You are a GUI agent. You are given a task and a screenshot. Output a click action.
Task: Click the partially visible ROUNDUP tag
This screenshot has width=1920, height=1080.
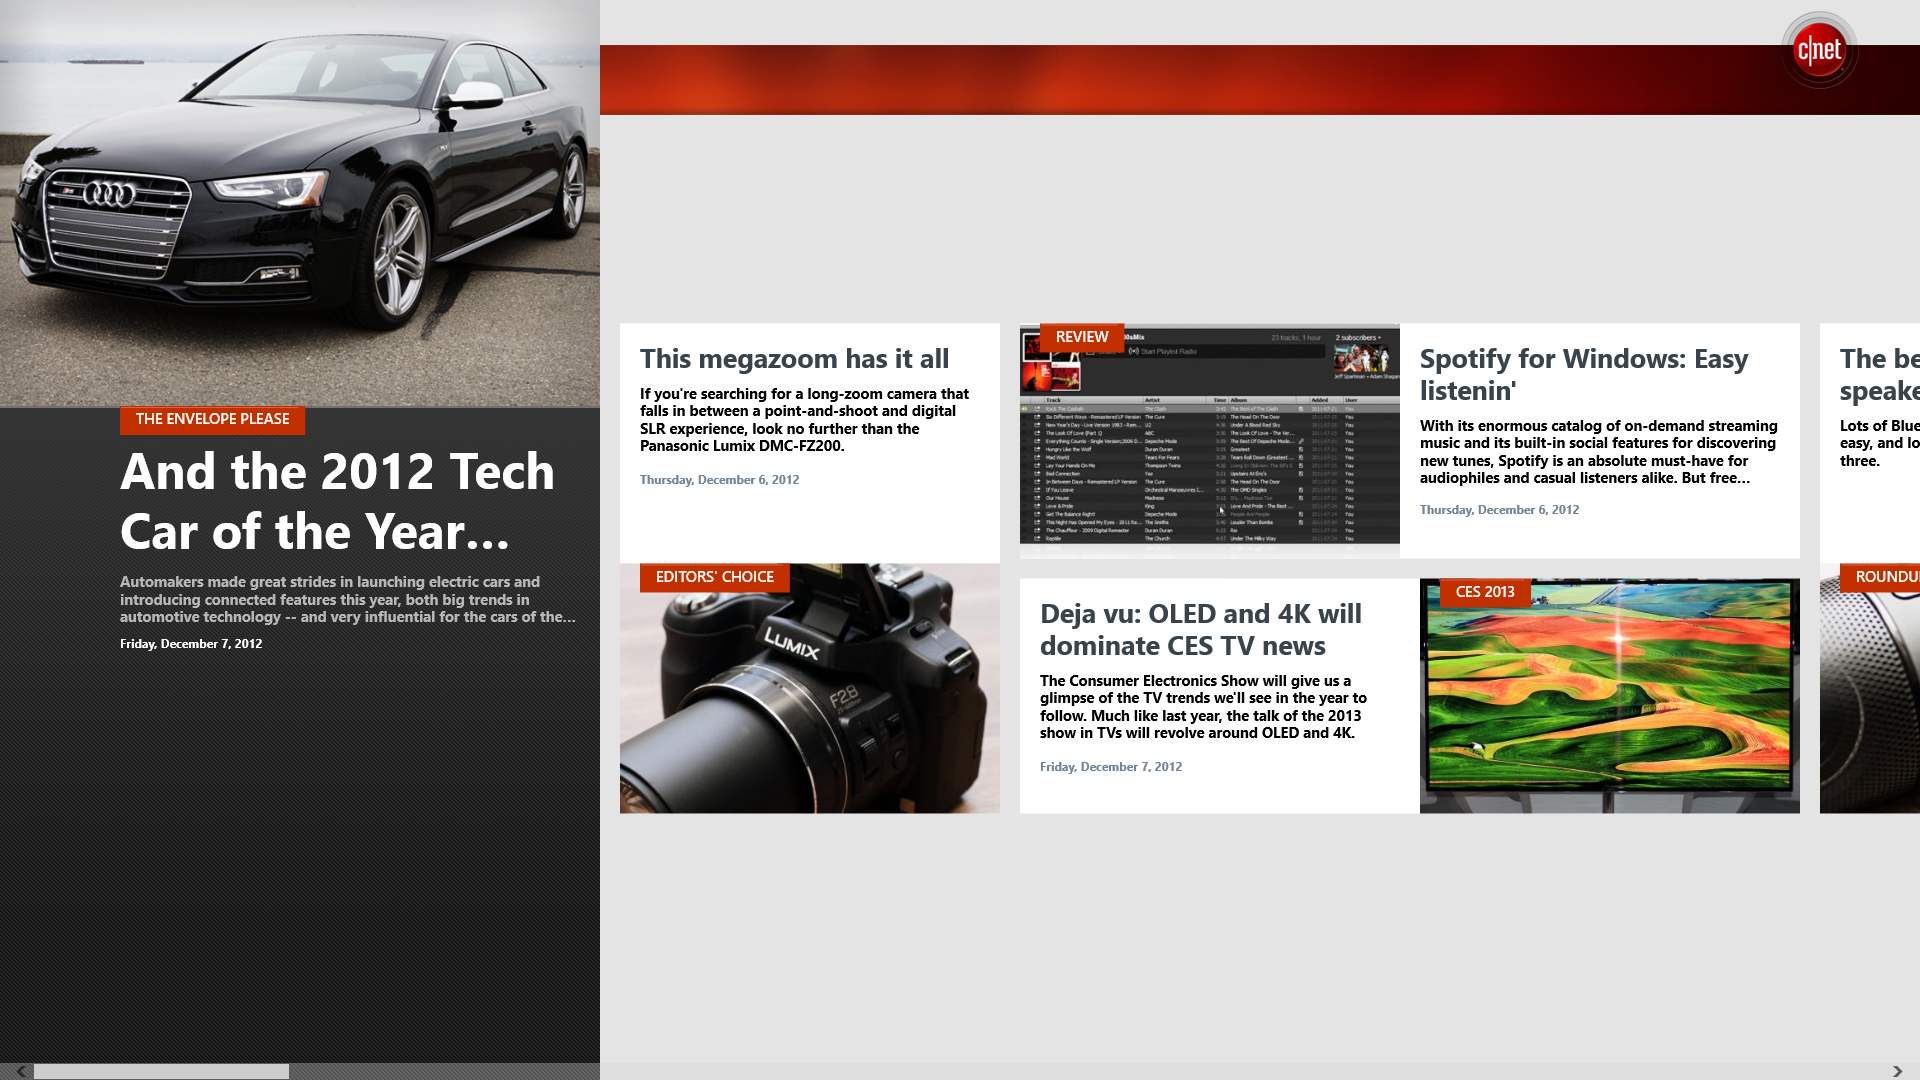click(1884, 577)
